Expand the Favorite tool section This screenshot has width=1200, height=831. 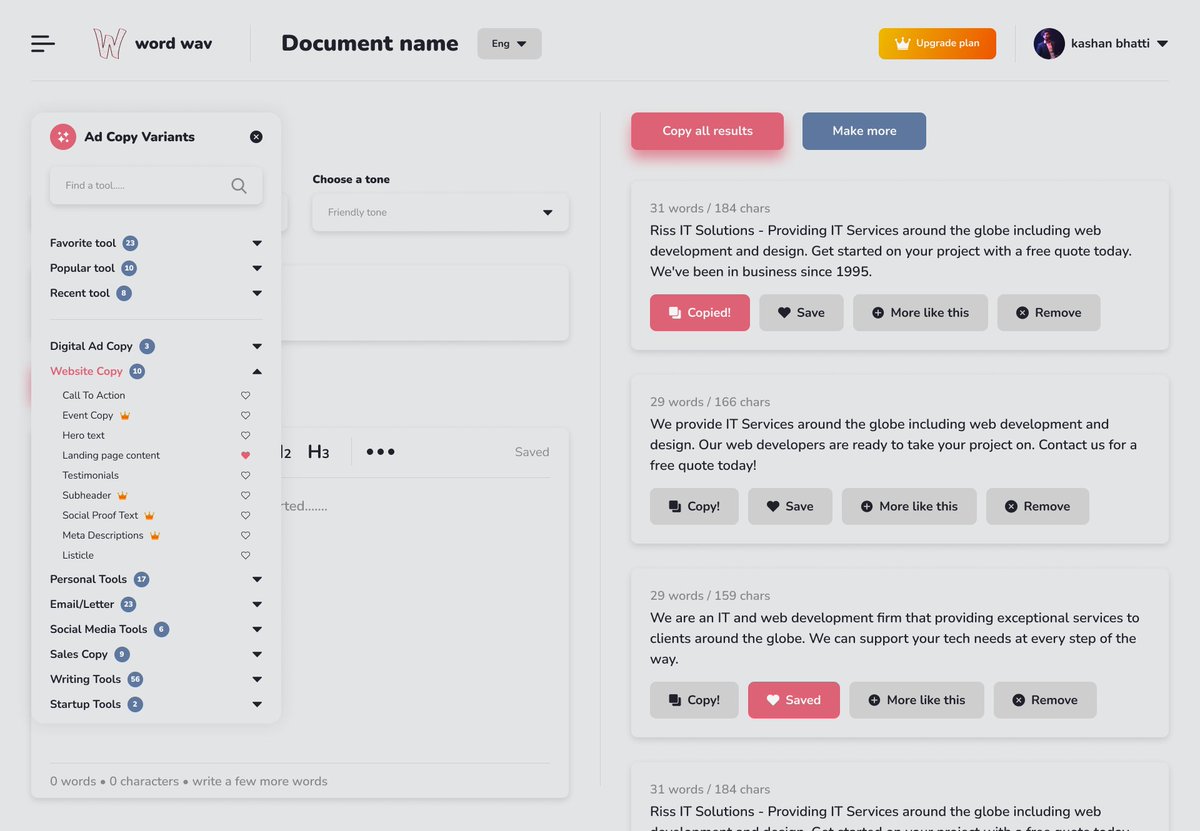pos(257,243)
